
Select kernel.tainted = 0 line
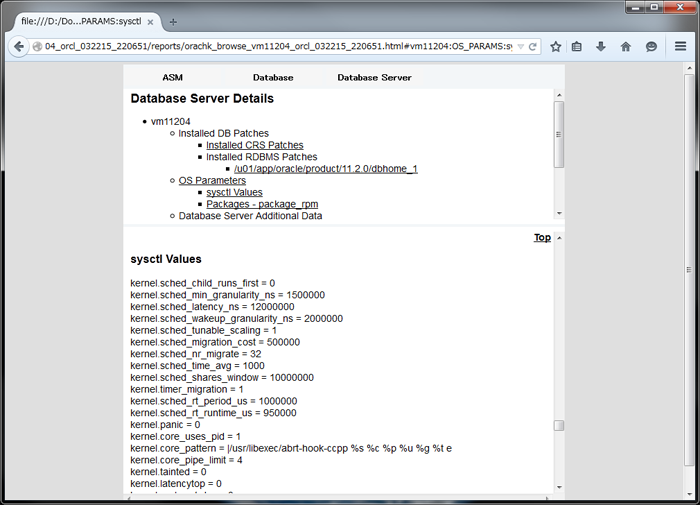[x=168, y=472]
